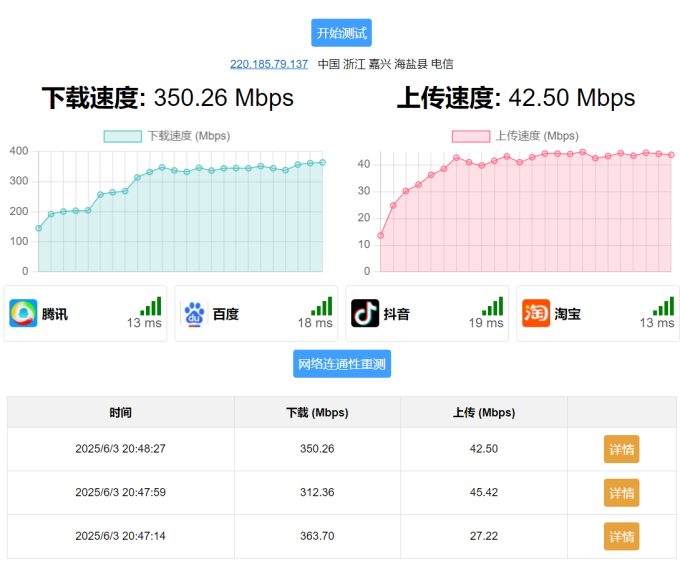Click the 淘宝 card name label

point(568,314)
